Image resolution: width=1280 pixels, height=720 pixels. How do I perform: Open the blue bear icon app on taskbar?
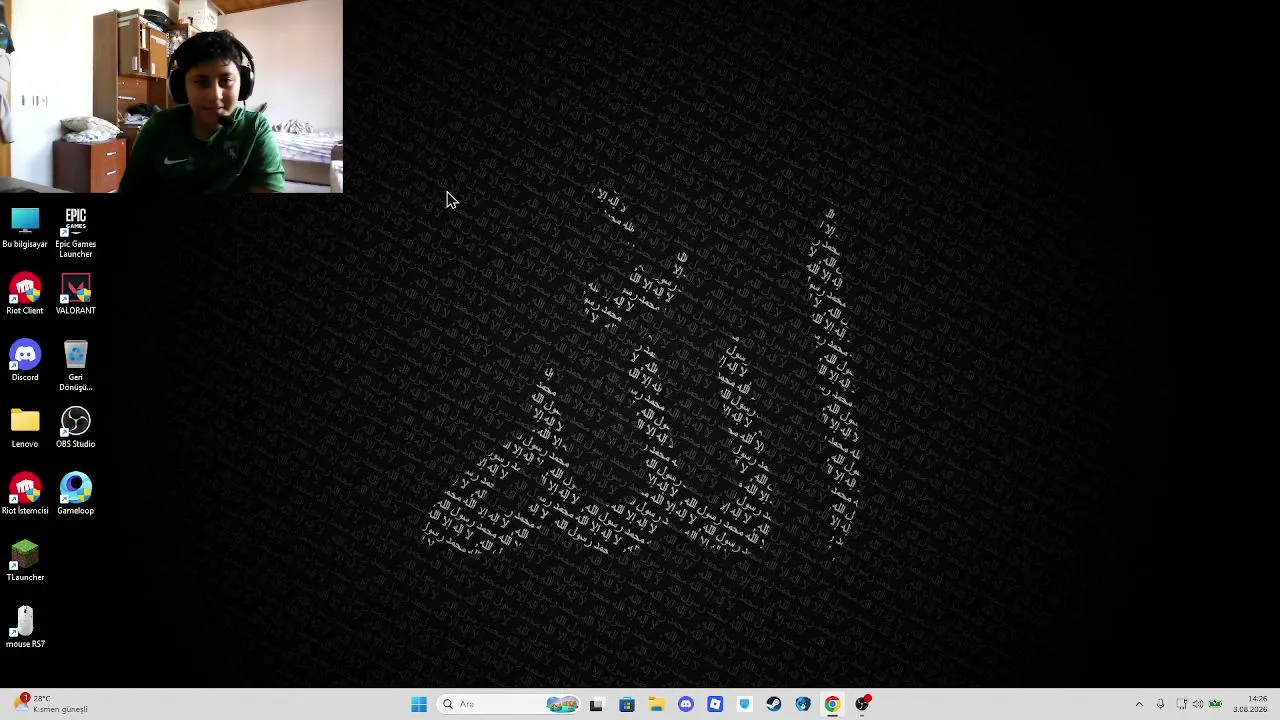[803, 704]
